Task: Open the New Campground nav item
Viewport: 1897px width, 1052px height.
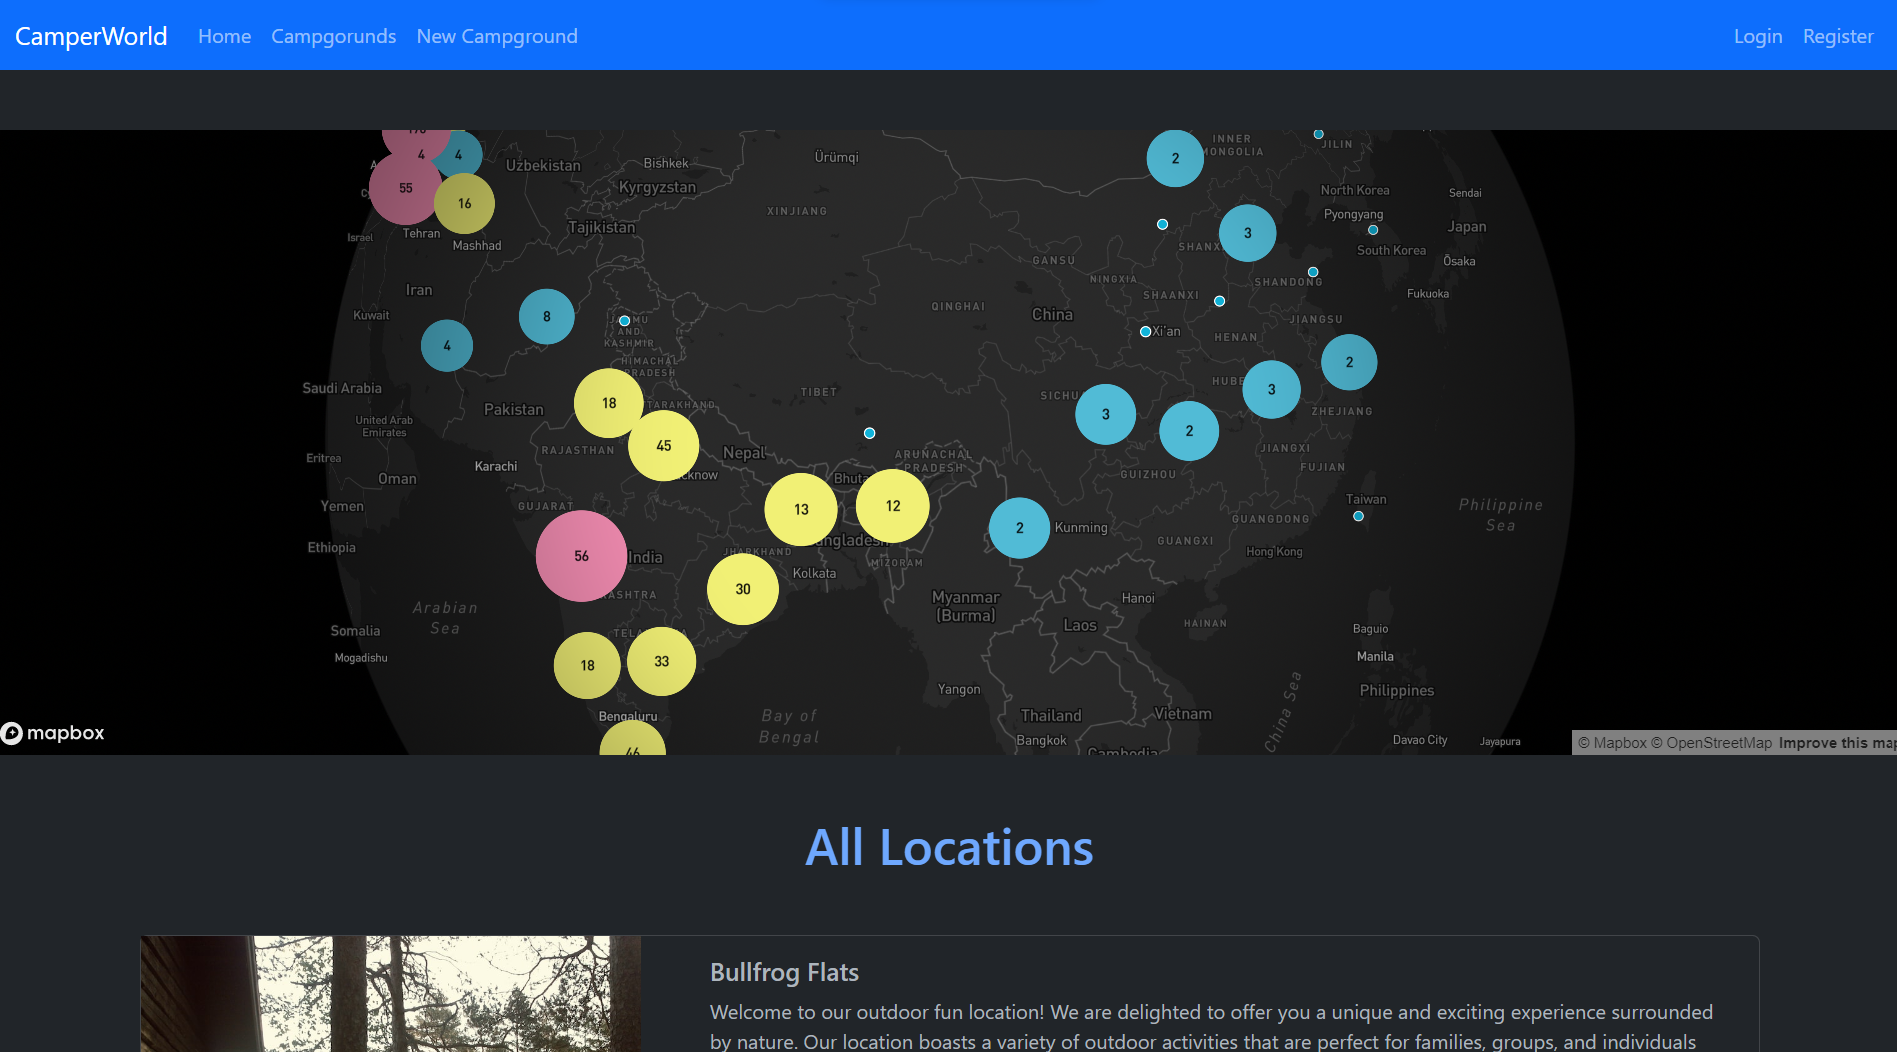Action: point(497,36)
